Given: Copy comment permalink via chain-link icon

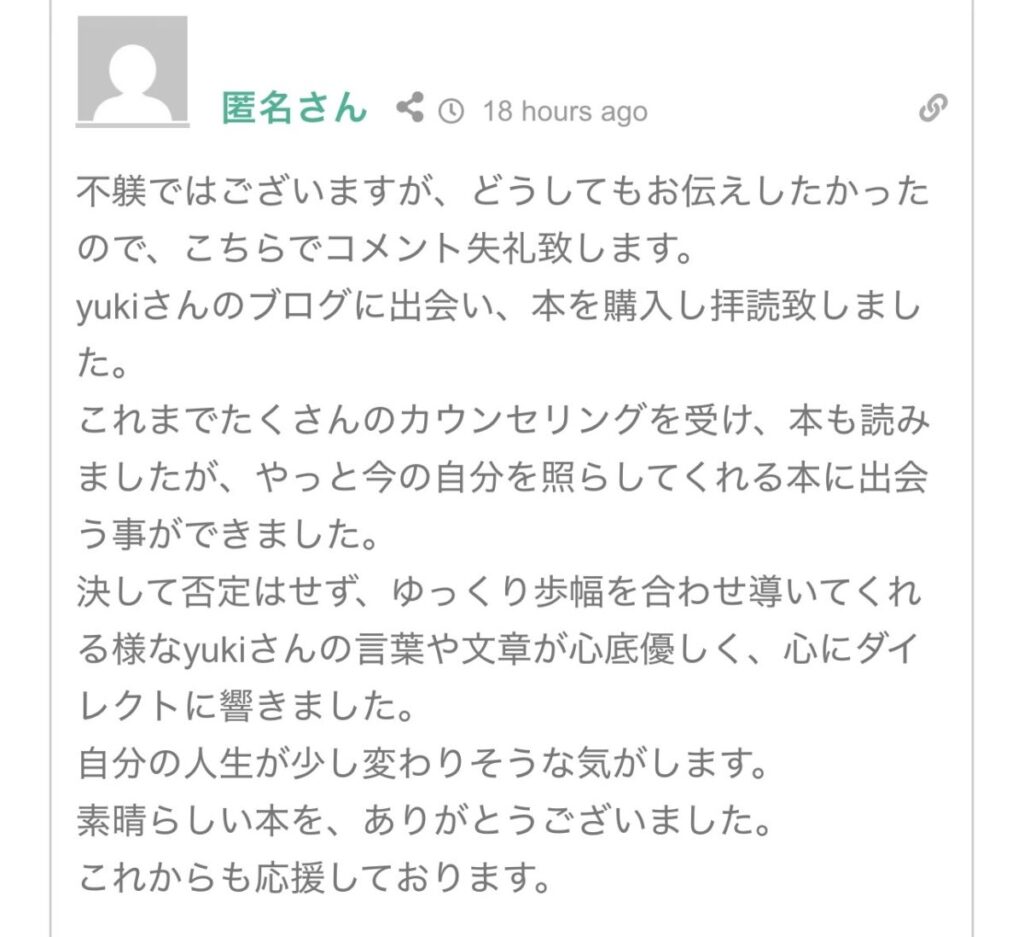Looking at the screenshot, I should (933, 108).
